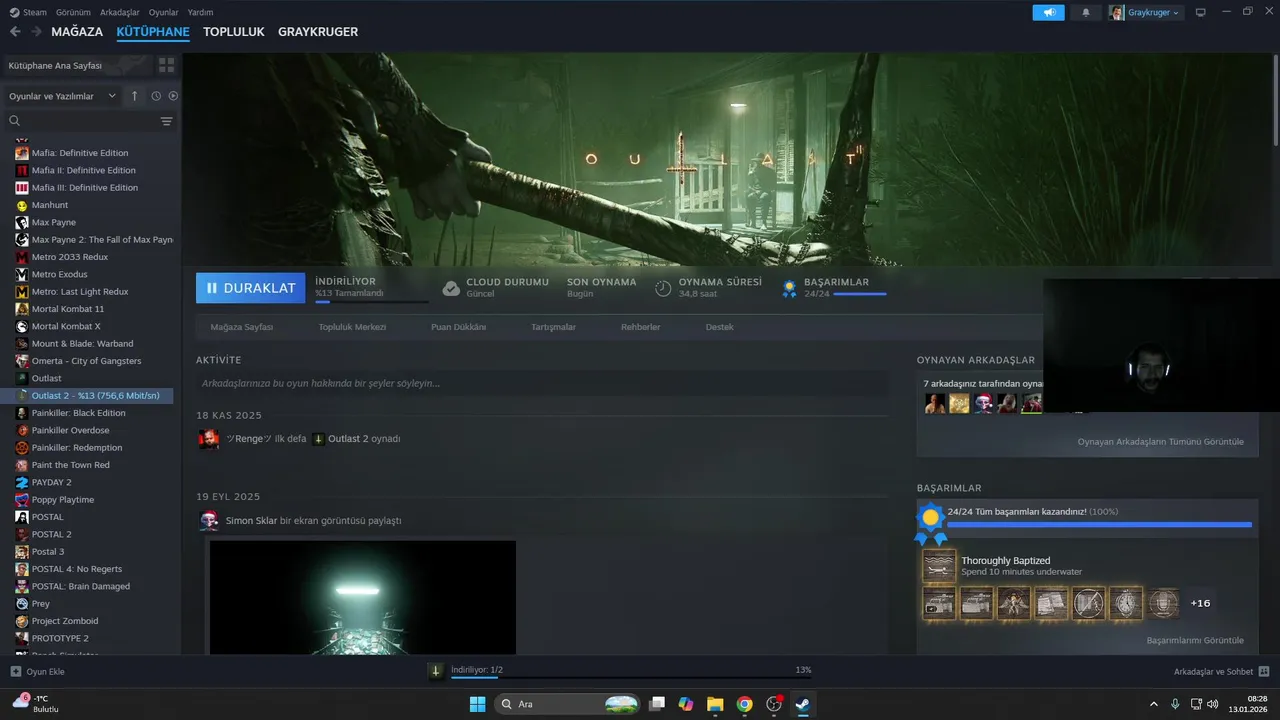Open Puan Dükkânı link

pos(458,327)
